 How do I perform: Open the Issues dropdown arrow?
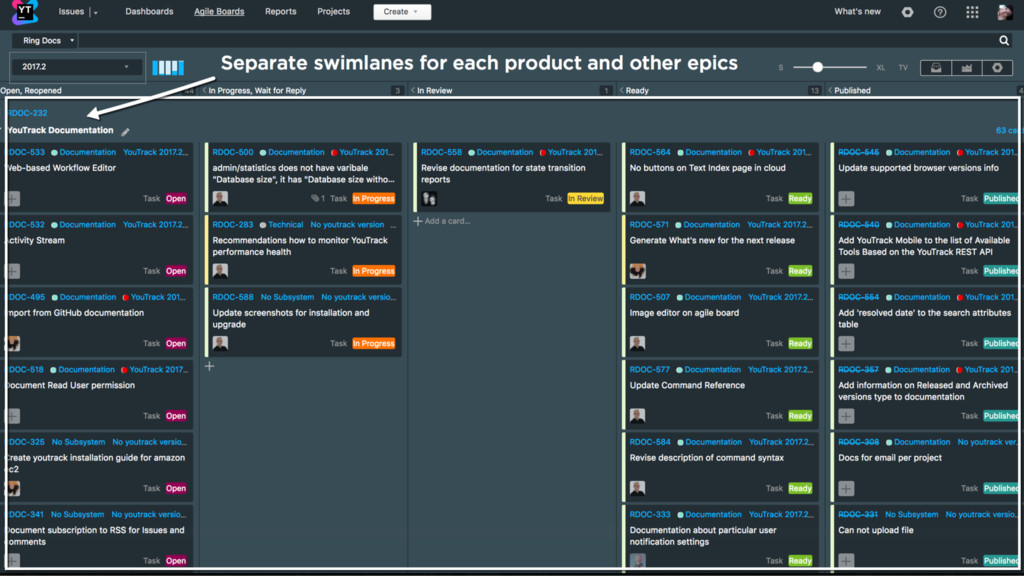point(95,12)
